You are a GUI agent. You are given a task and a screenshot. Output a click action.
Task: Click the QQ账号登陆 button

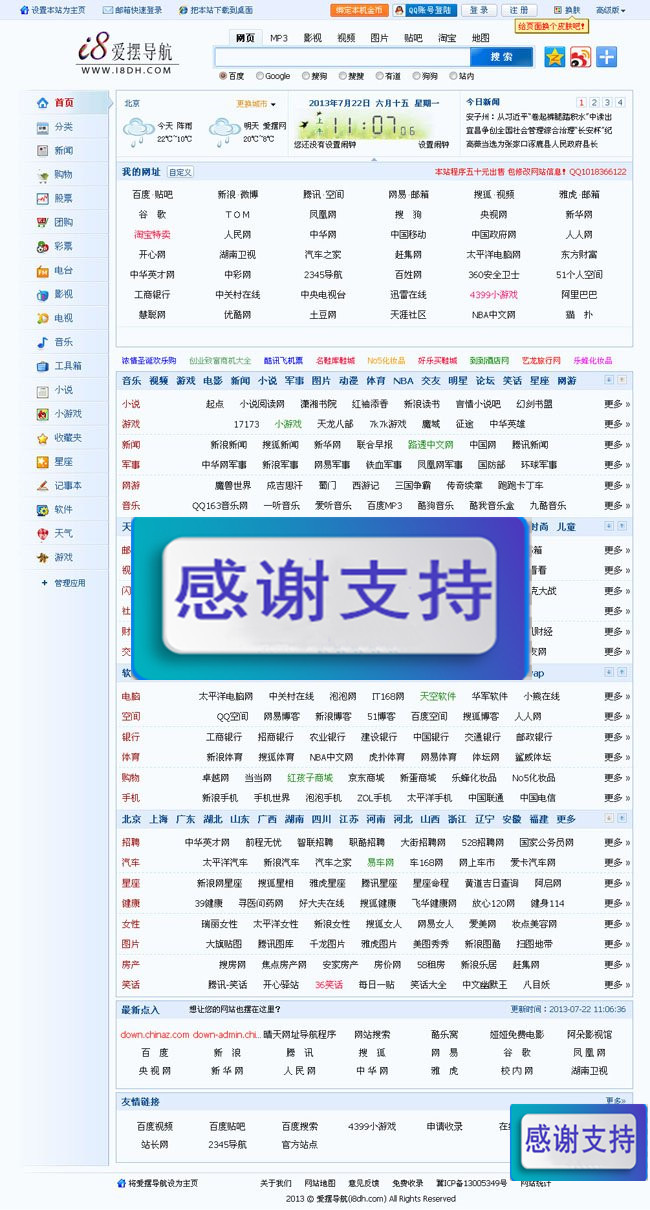coord(427,10)
